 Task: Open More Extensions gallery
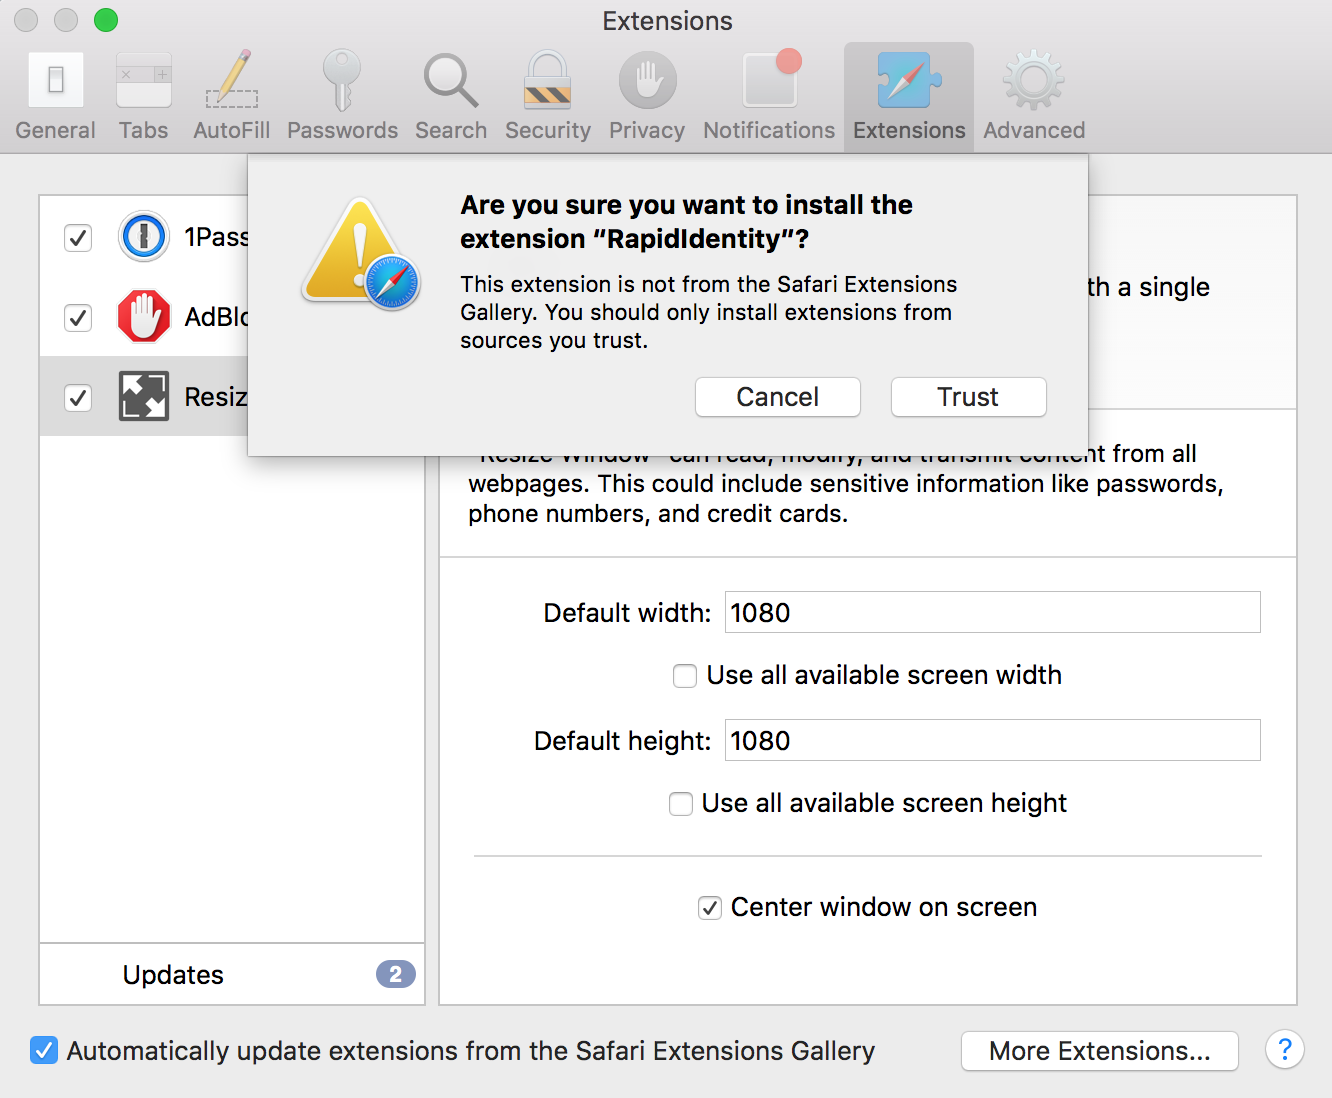click(1100, 1051)
